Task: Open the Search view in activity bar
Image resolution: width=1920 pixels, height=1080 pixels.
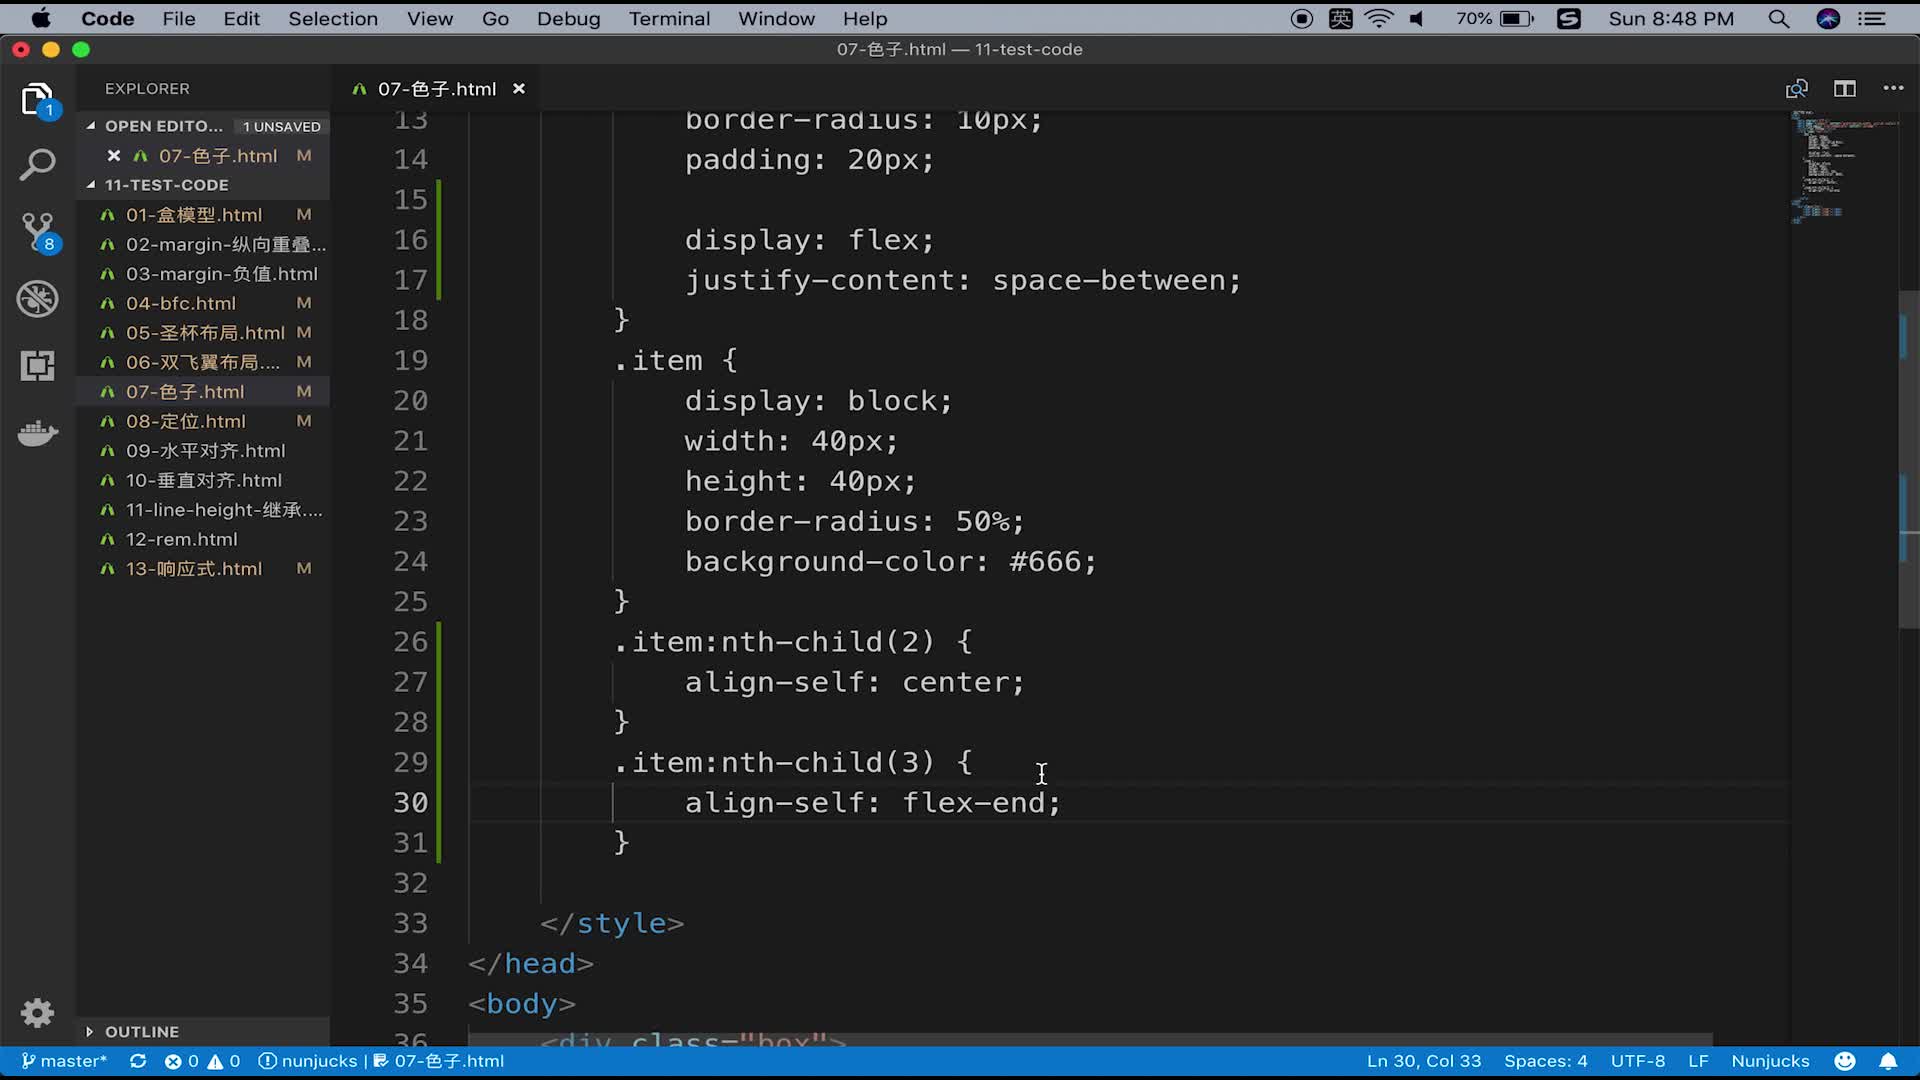Action: point(38,165)
